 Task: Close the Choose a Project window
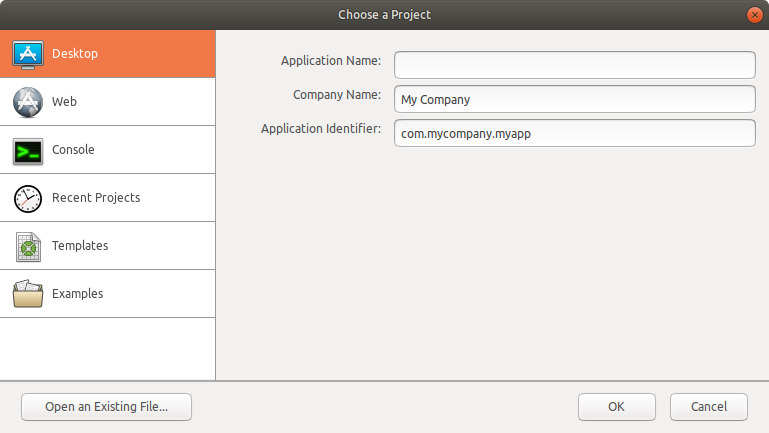pyautogui.click(x=754, y=15)
